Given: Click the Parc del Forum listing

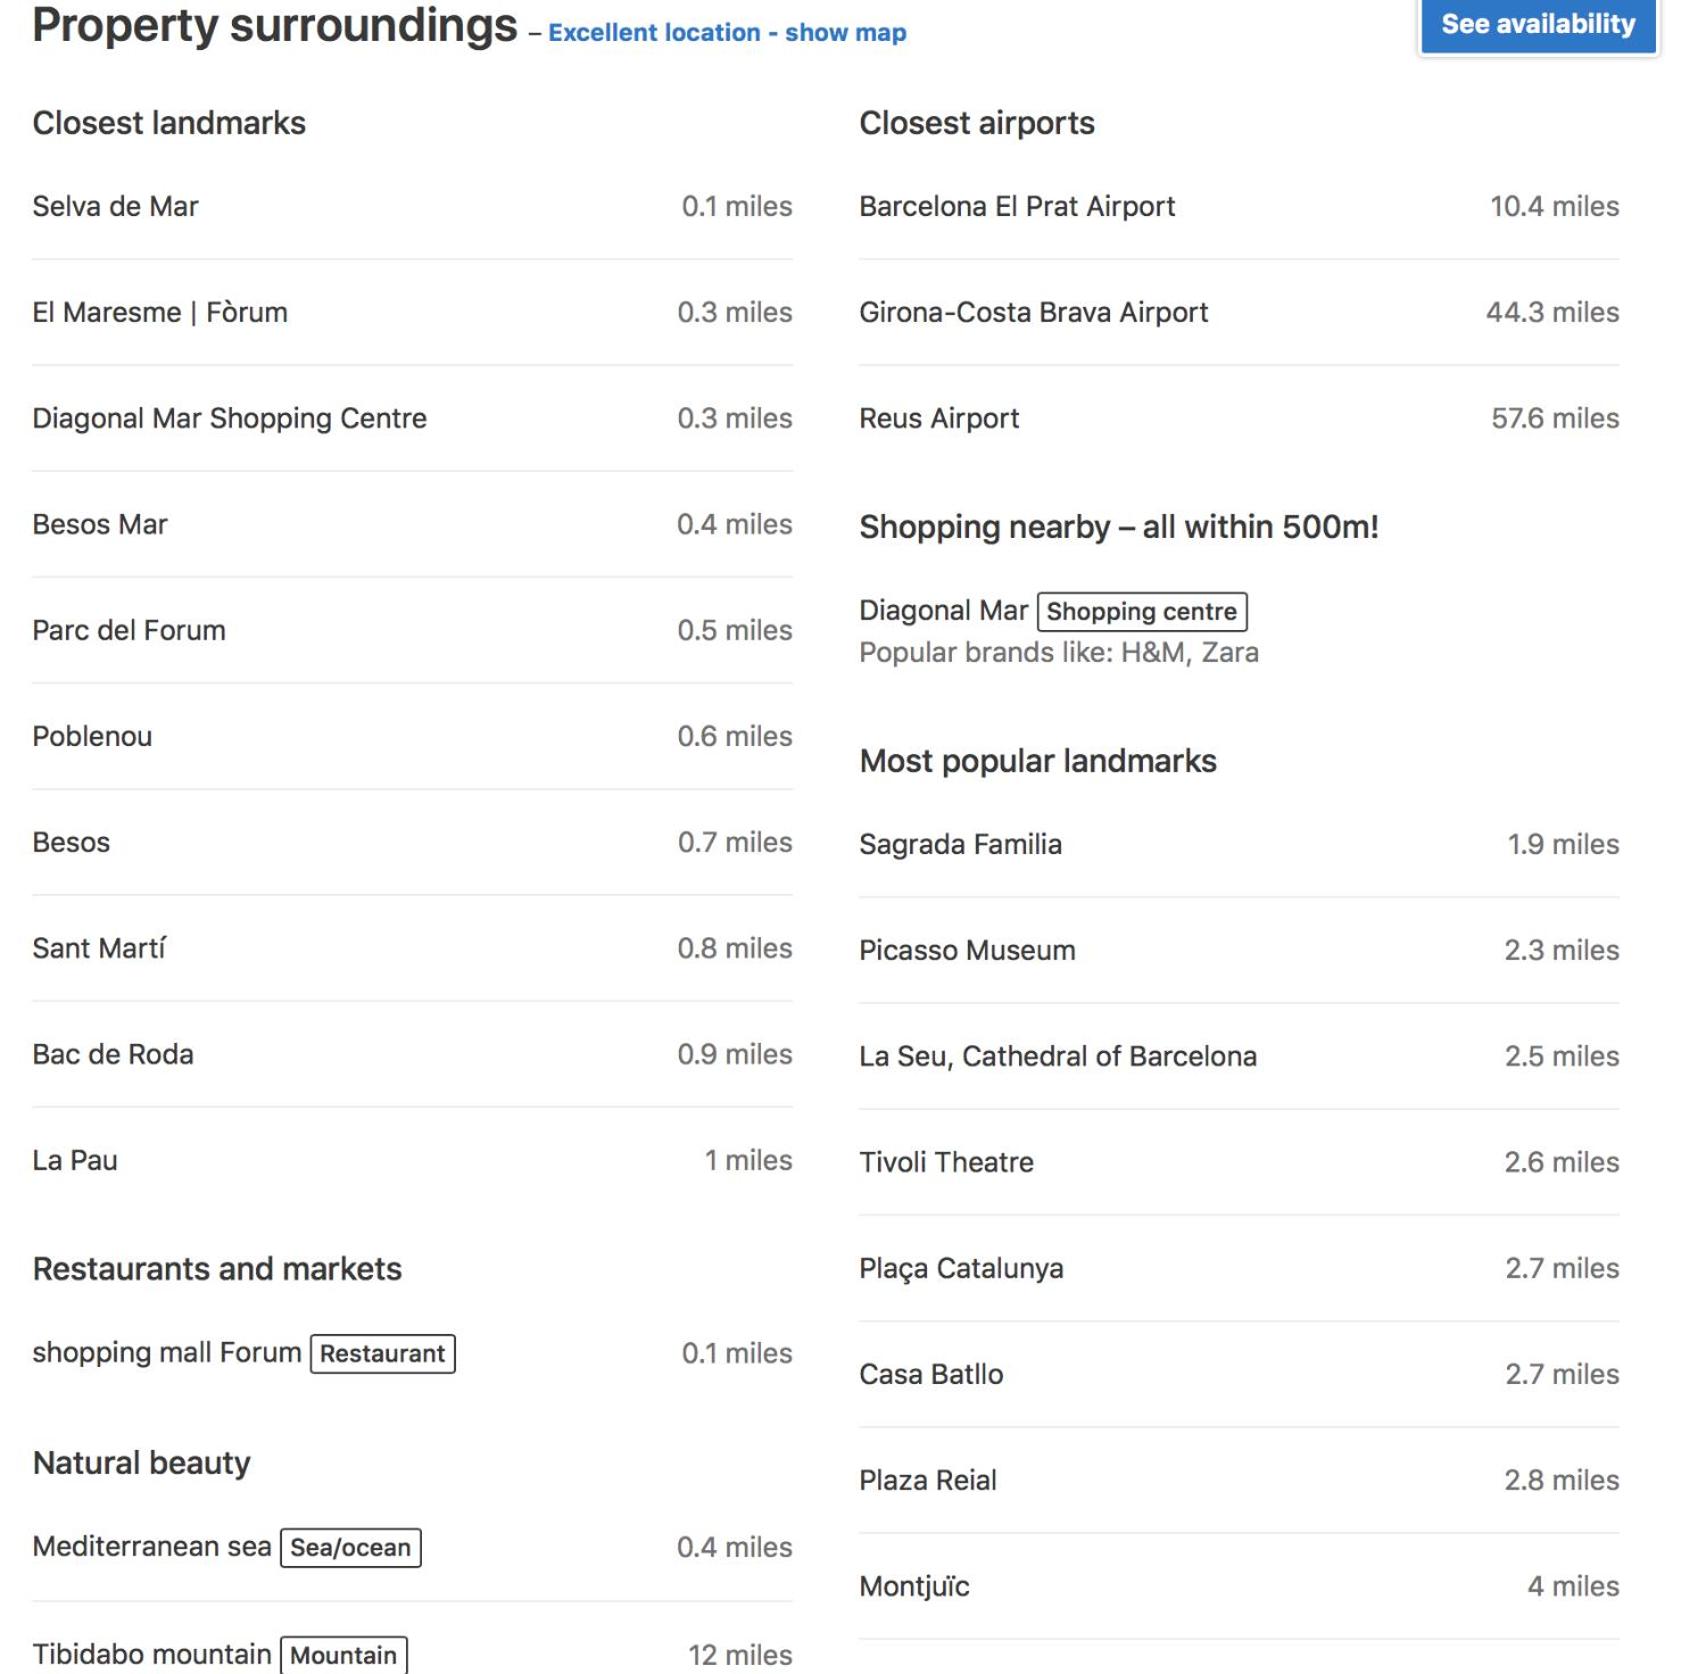Looking at the screenshot, I should coord(412,630).
